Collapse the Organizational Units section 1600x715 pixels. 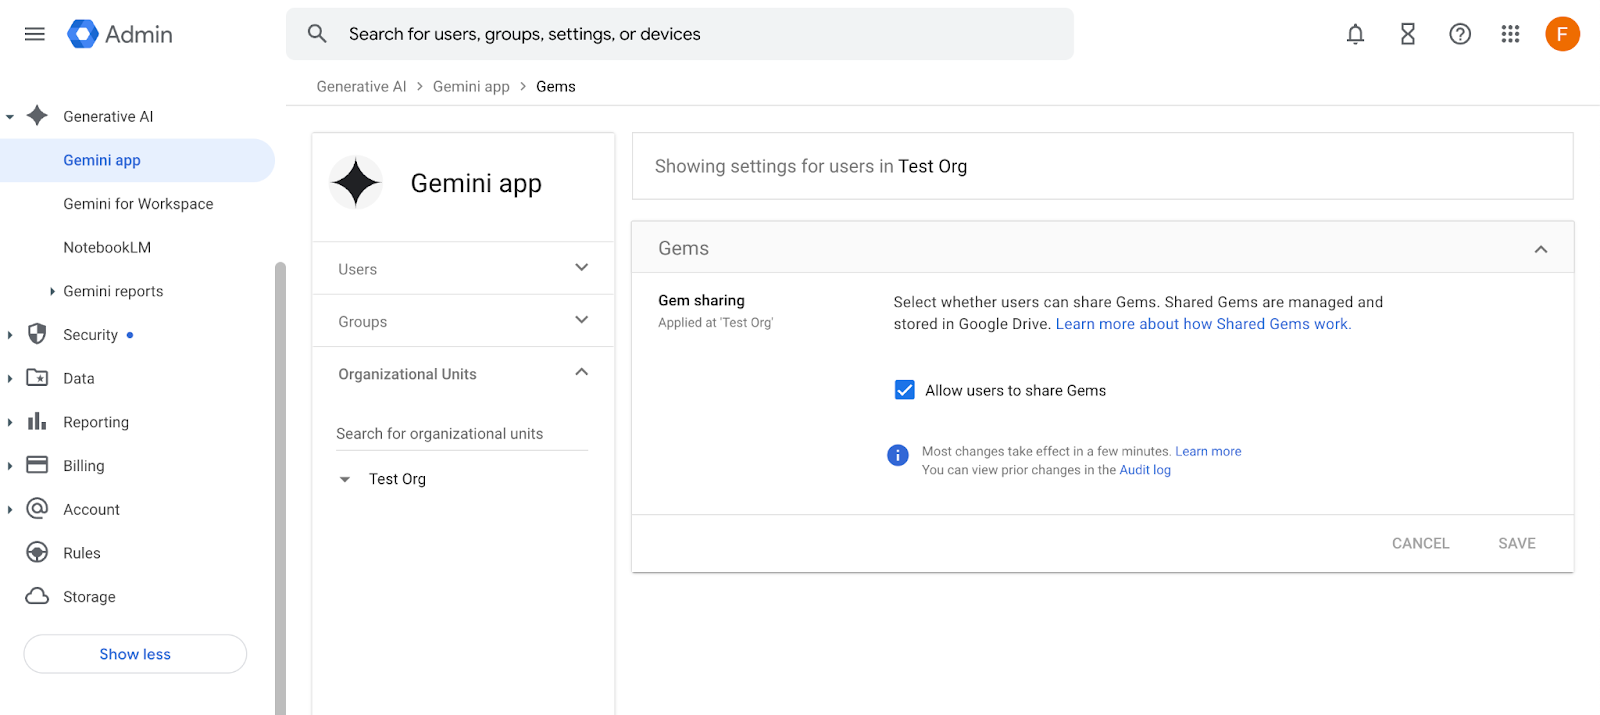coord(581,373)
